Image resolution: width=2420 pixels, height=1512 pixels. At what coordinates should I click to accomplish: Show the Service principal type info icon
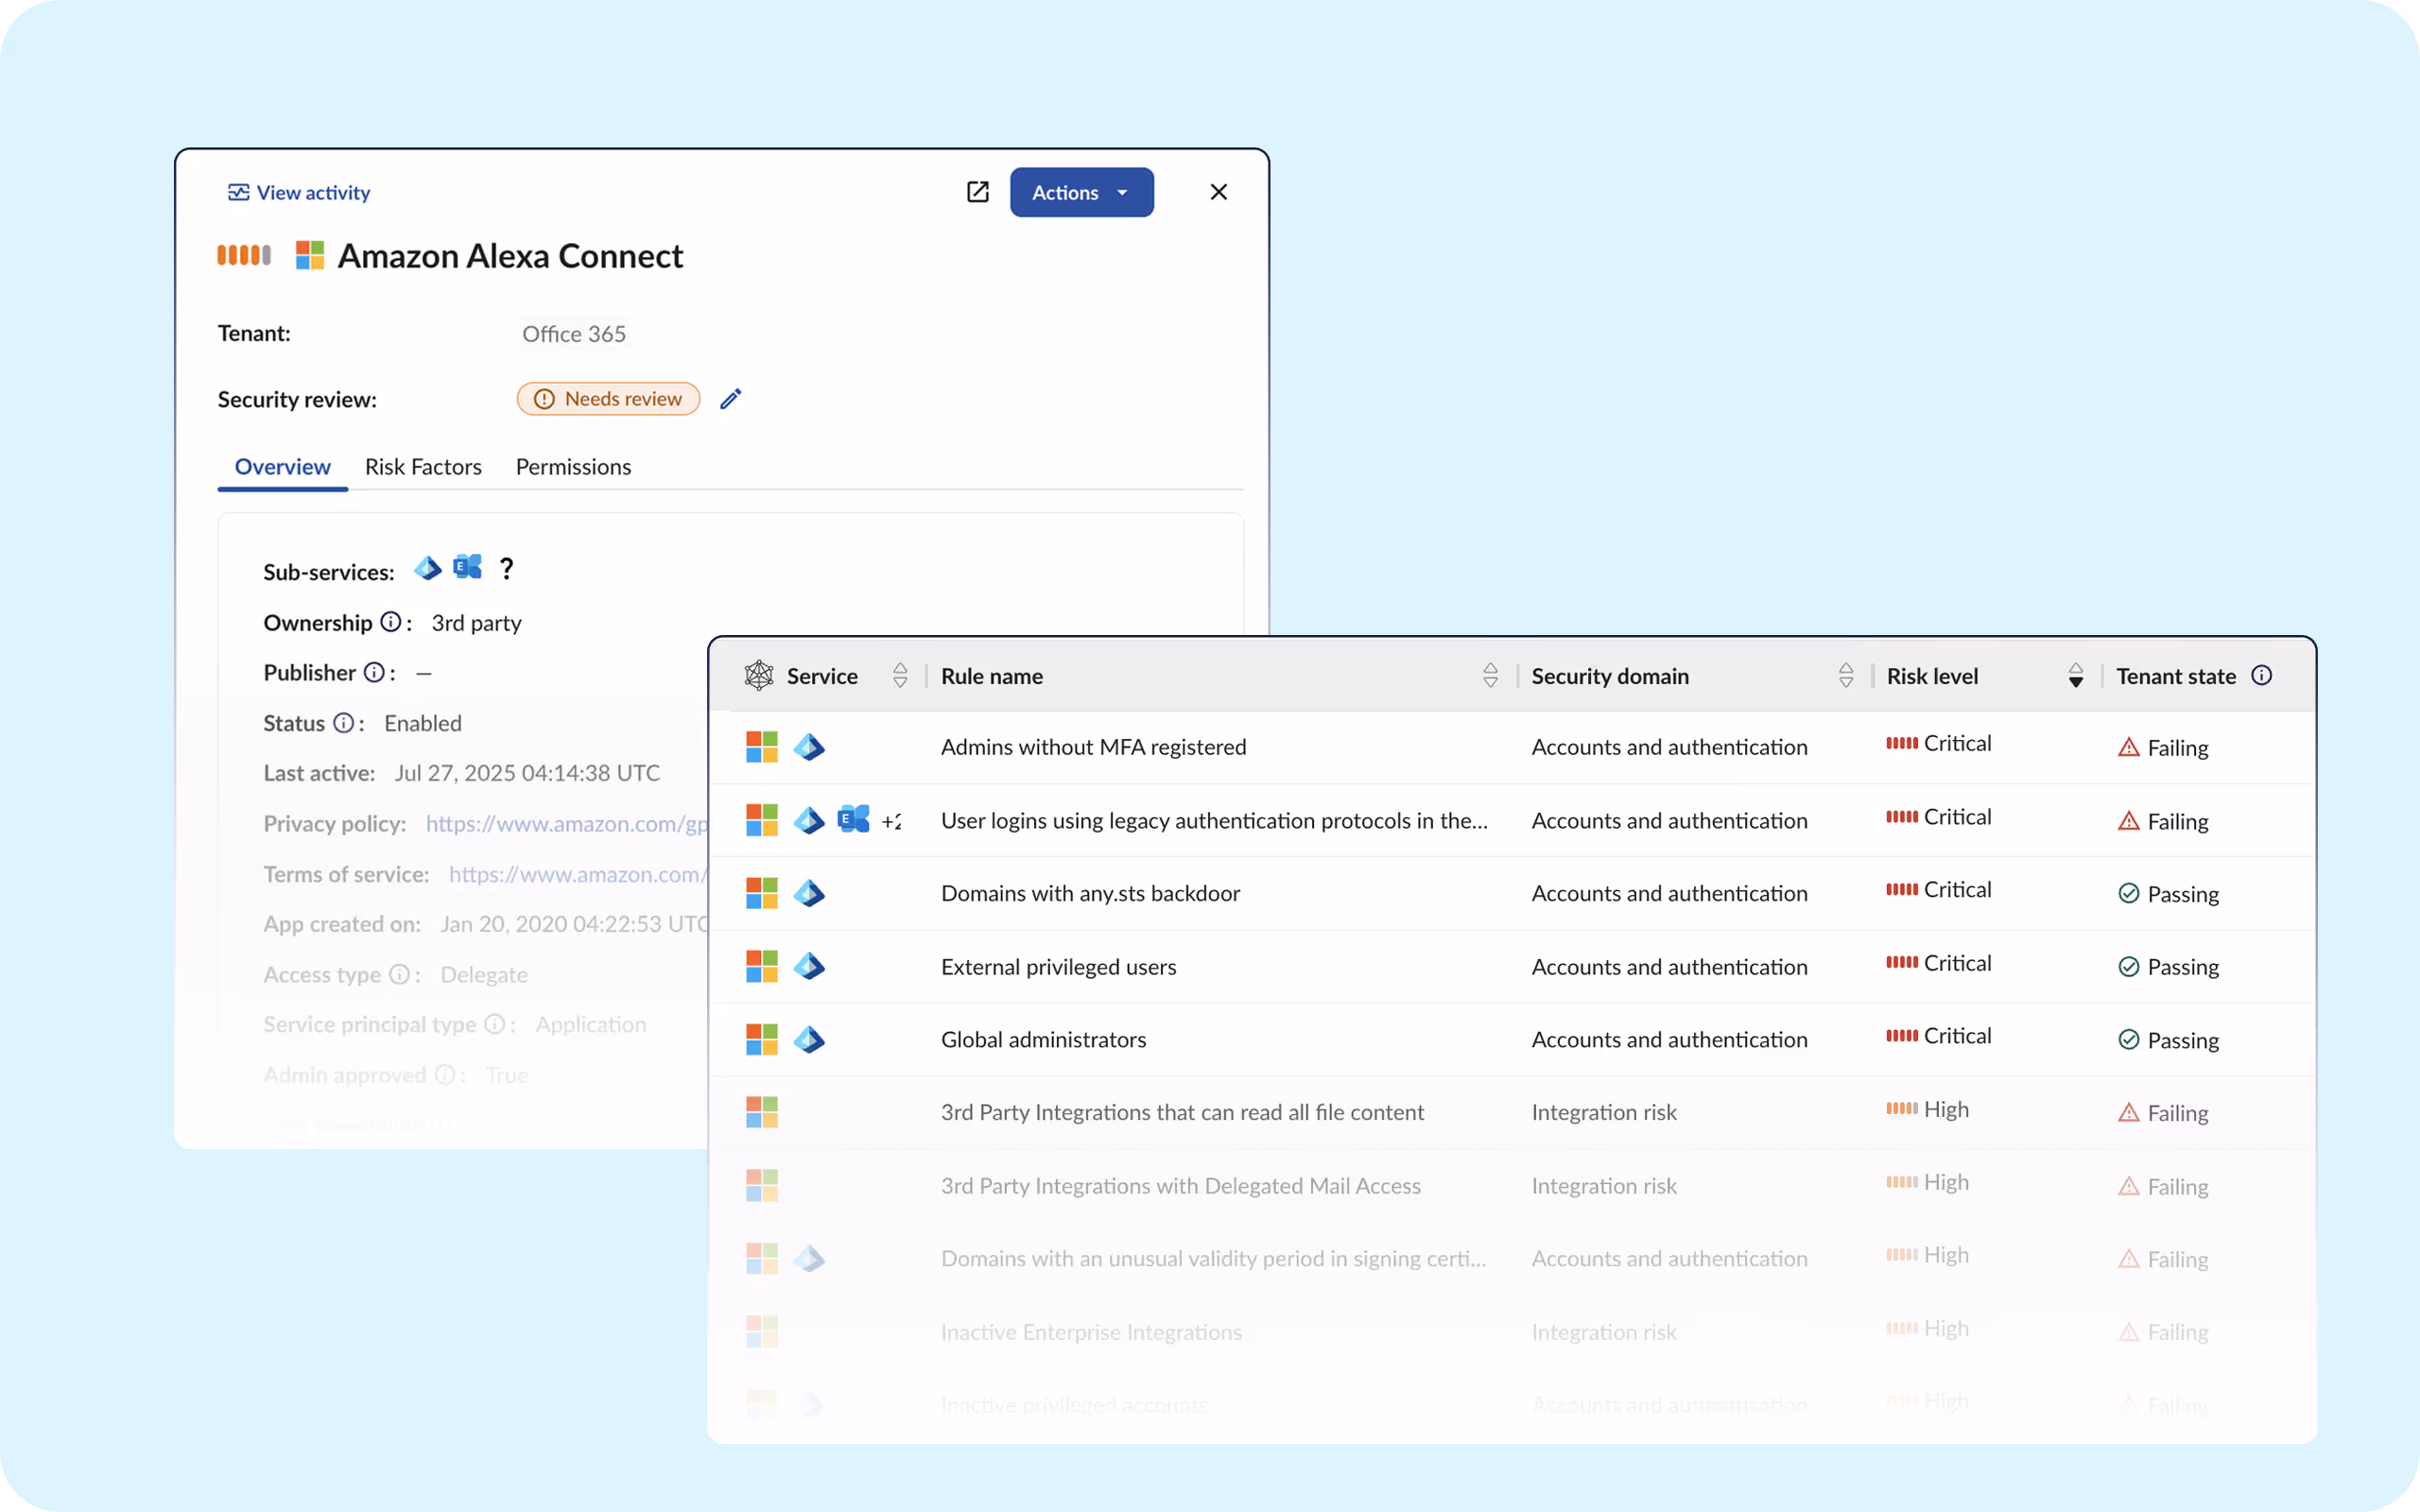[x=494, y=1024]
